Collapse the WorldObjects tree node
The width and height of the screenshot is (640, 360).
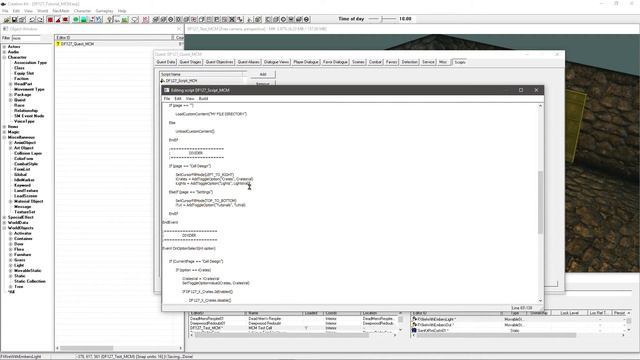(4, 228)
